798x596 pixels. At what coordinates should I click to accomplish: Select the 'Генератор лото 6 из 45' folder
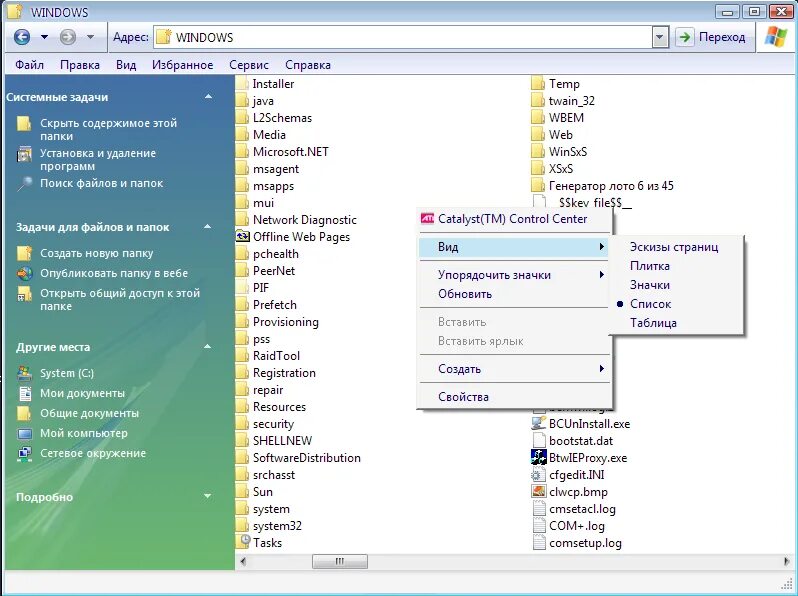[x=611, y=186]
